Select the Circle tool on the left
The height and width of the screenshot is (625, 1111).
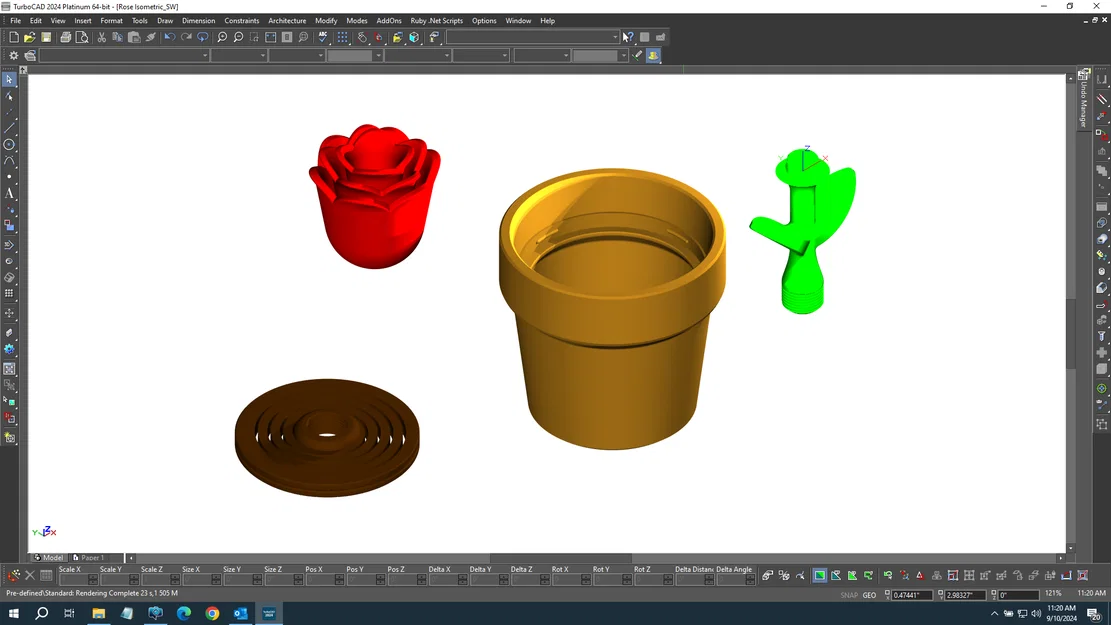point(10,144)
